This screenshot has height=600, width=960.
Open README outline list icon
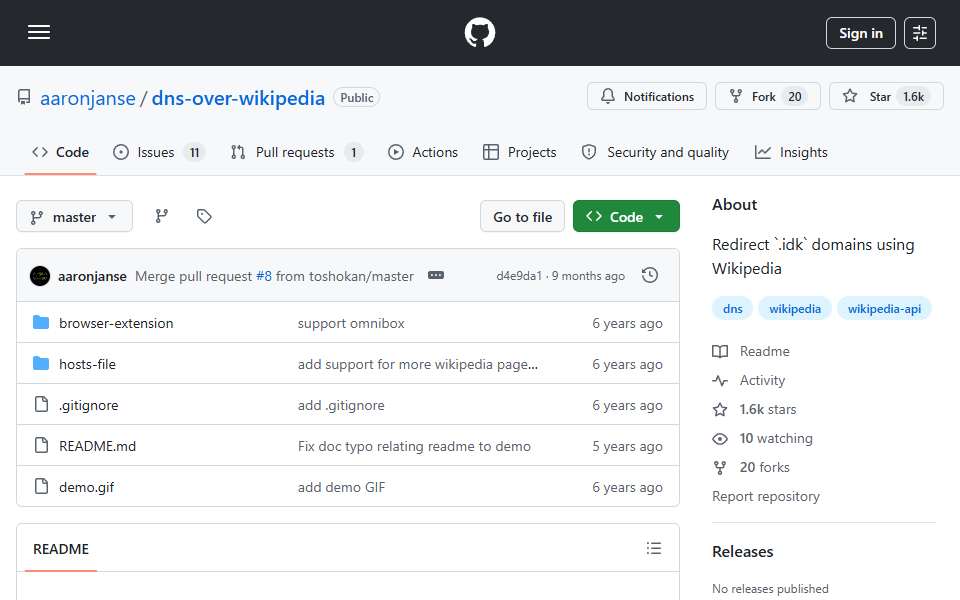point(653,548)
